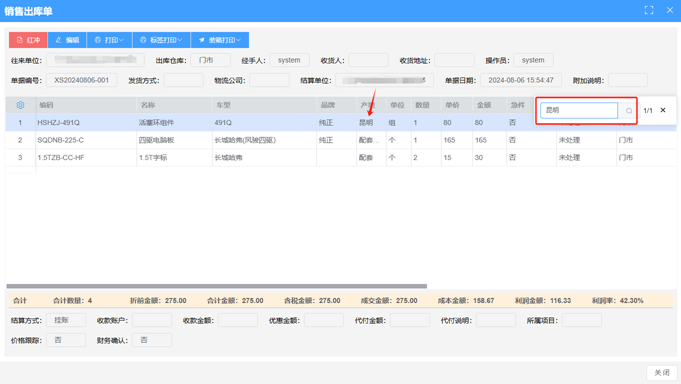Click the 利润率 42.30% summary value

(618, 301)
